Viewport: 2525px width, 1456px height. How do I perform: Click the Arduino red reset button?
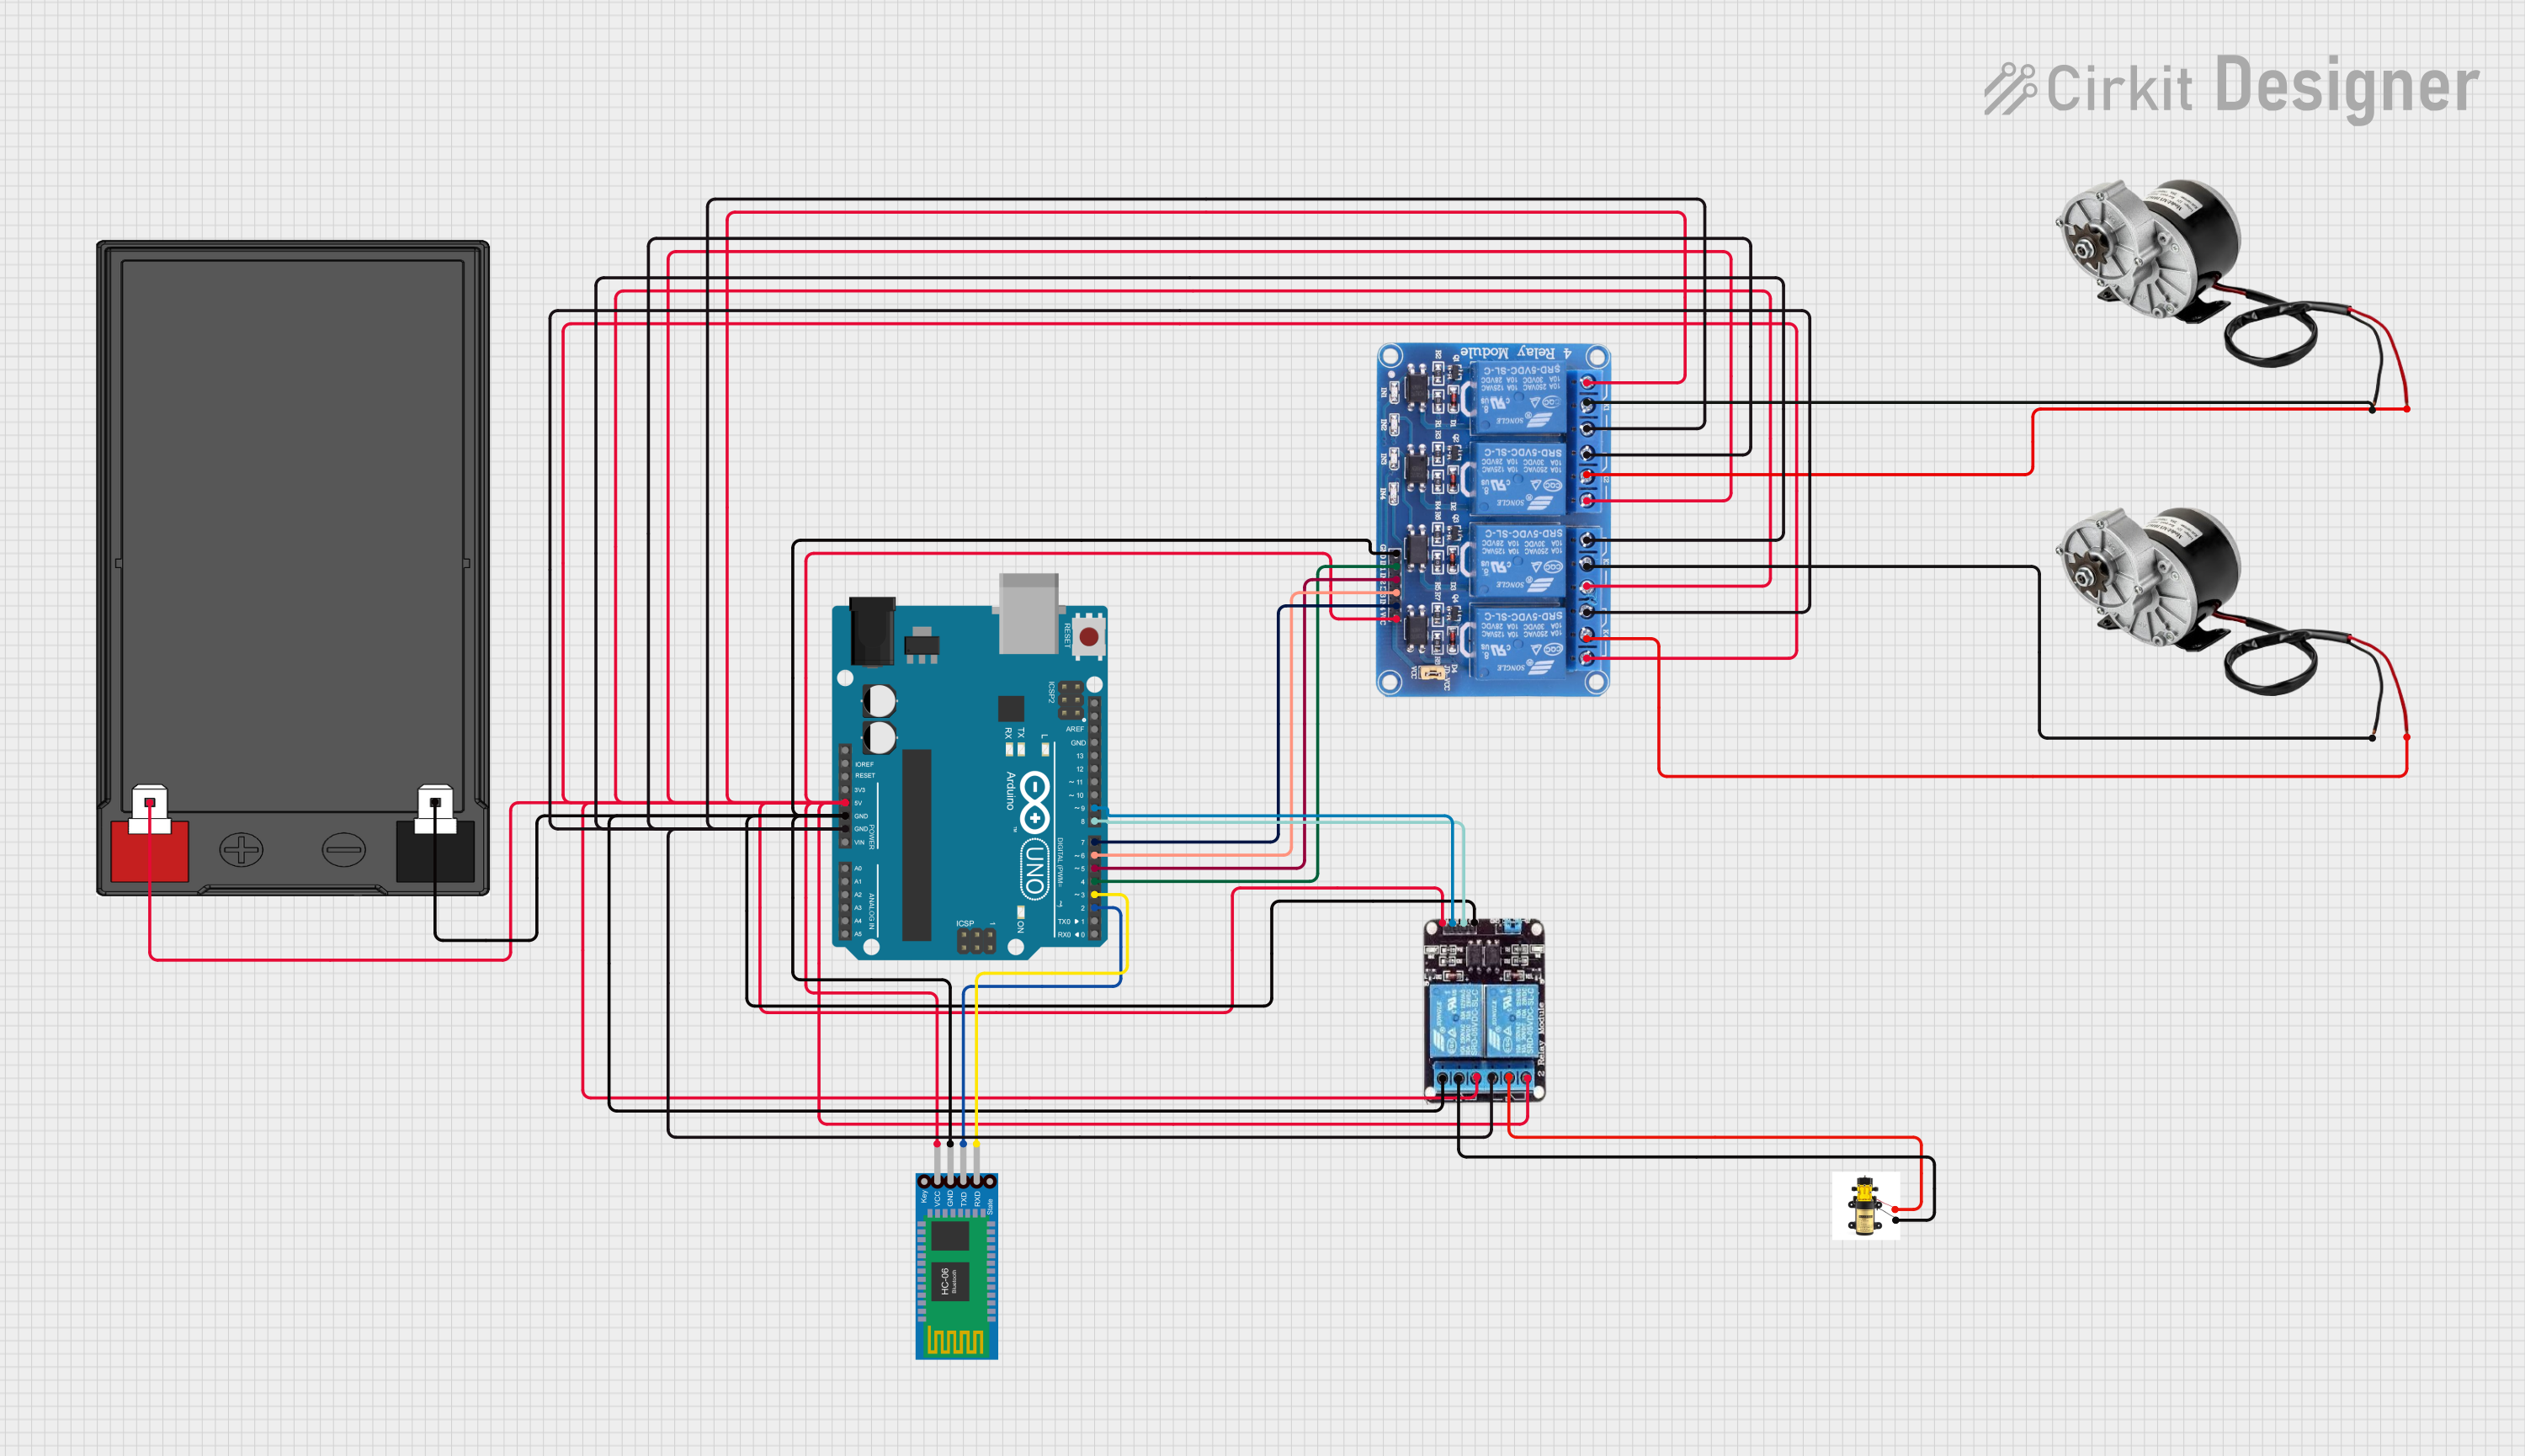1089,636
